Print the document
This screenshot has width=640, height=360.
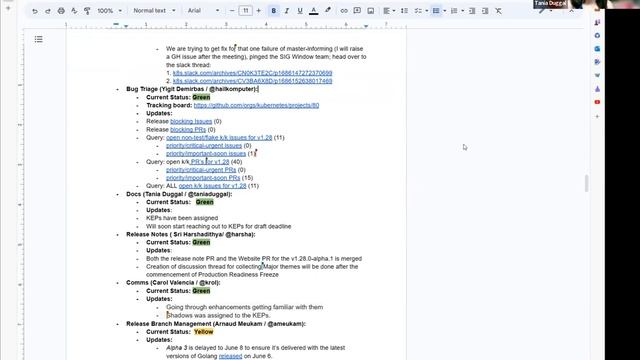pyautogui.click(x=61, y=11)
